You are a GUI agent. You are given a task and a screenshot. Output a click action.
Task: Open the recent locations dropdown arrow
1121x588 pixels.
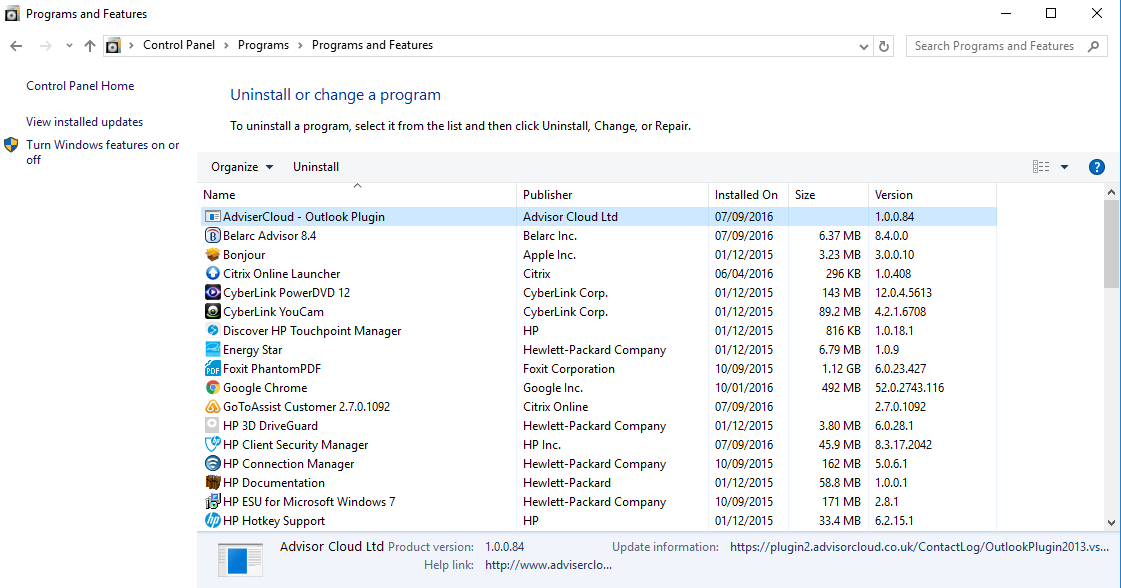point(69,46)
